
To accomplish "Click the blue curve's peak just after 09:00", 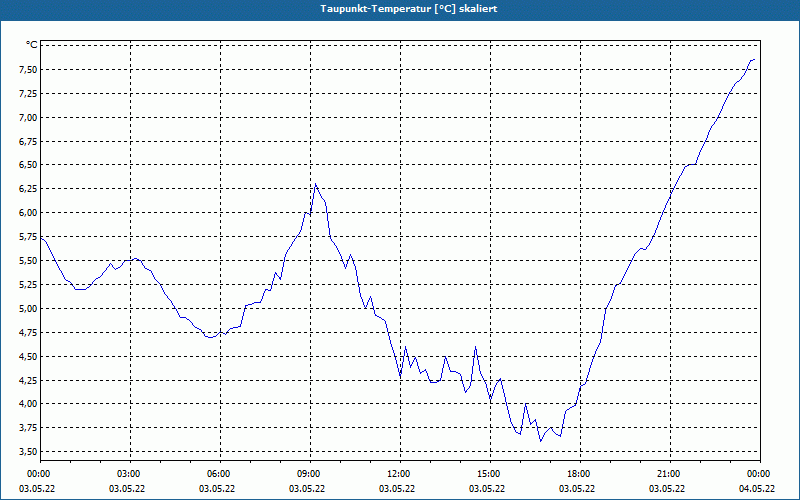I will coord(316,184).
